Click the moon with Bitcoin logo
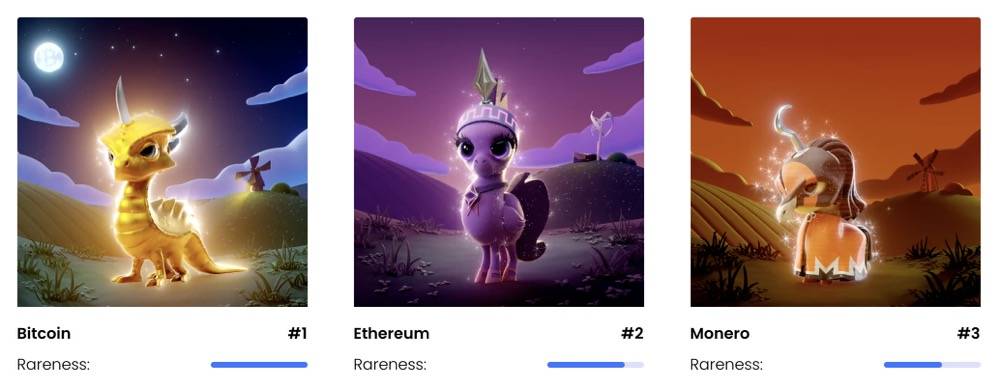This screenshot has height=387, width=1000. point(48,57)
